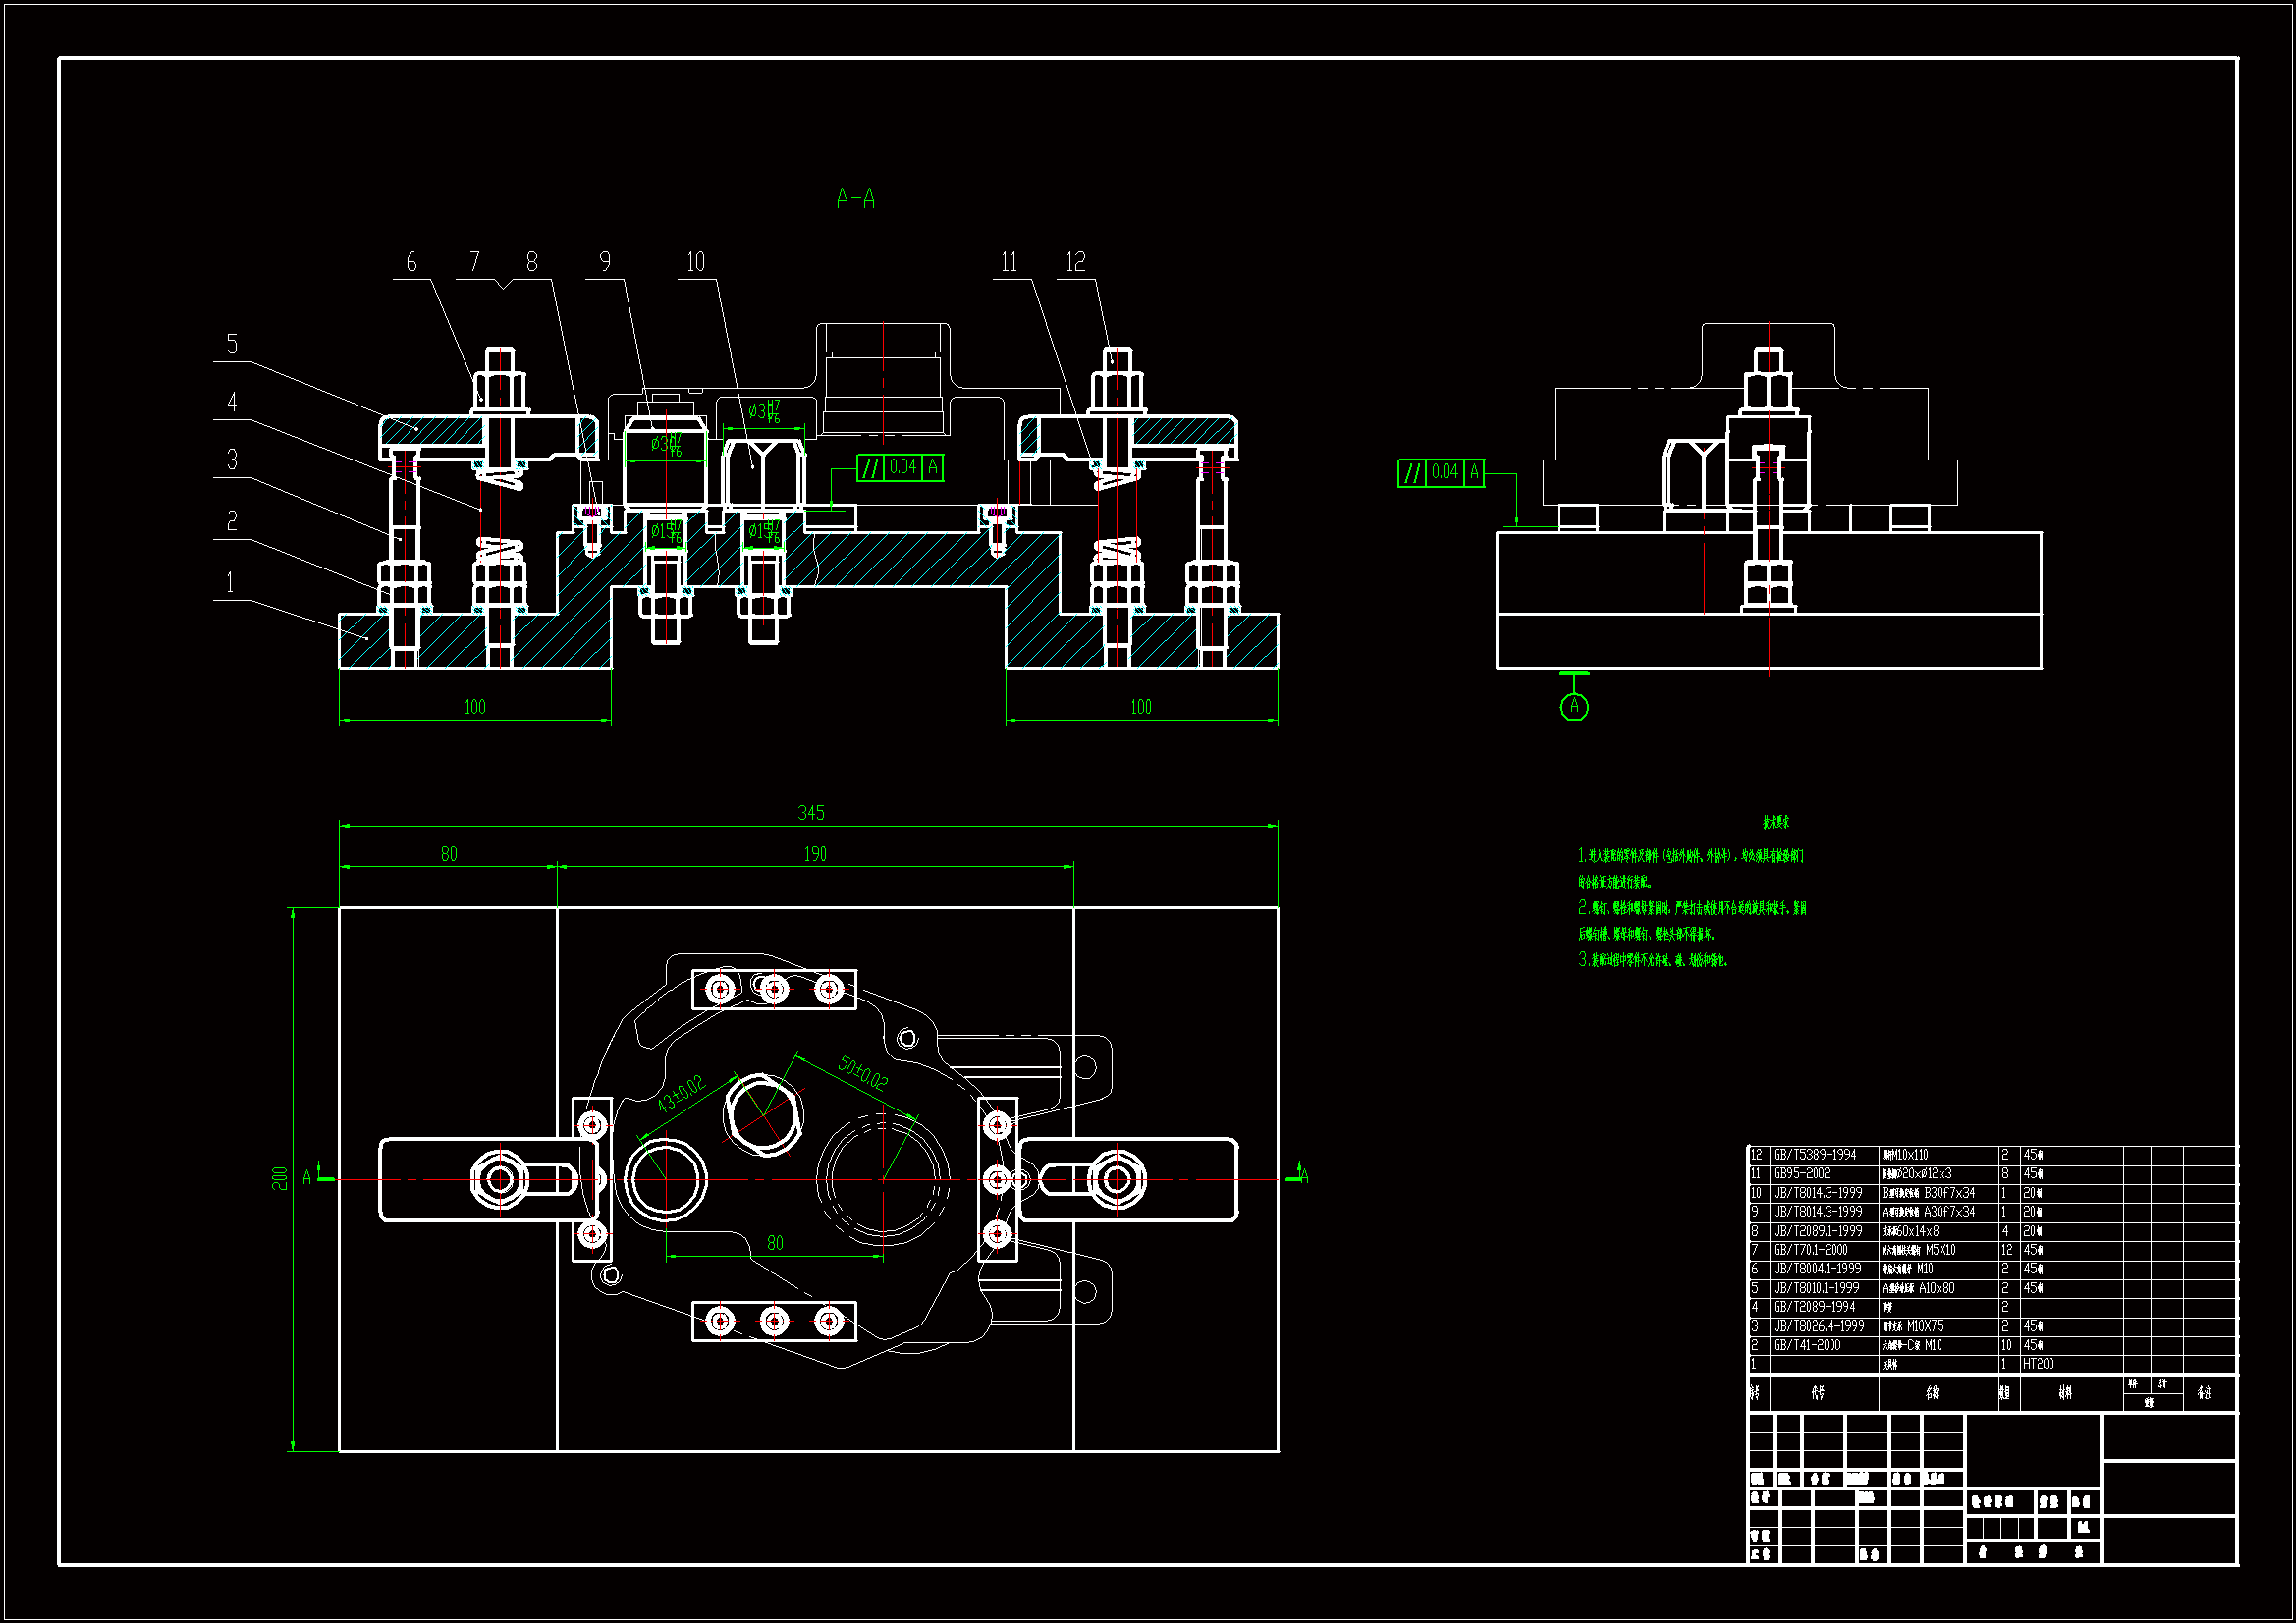Click the HT200 material cell
Viewport: 2296px width, 1623px height.
click(2038, 1364)
